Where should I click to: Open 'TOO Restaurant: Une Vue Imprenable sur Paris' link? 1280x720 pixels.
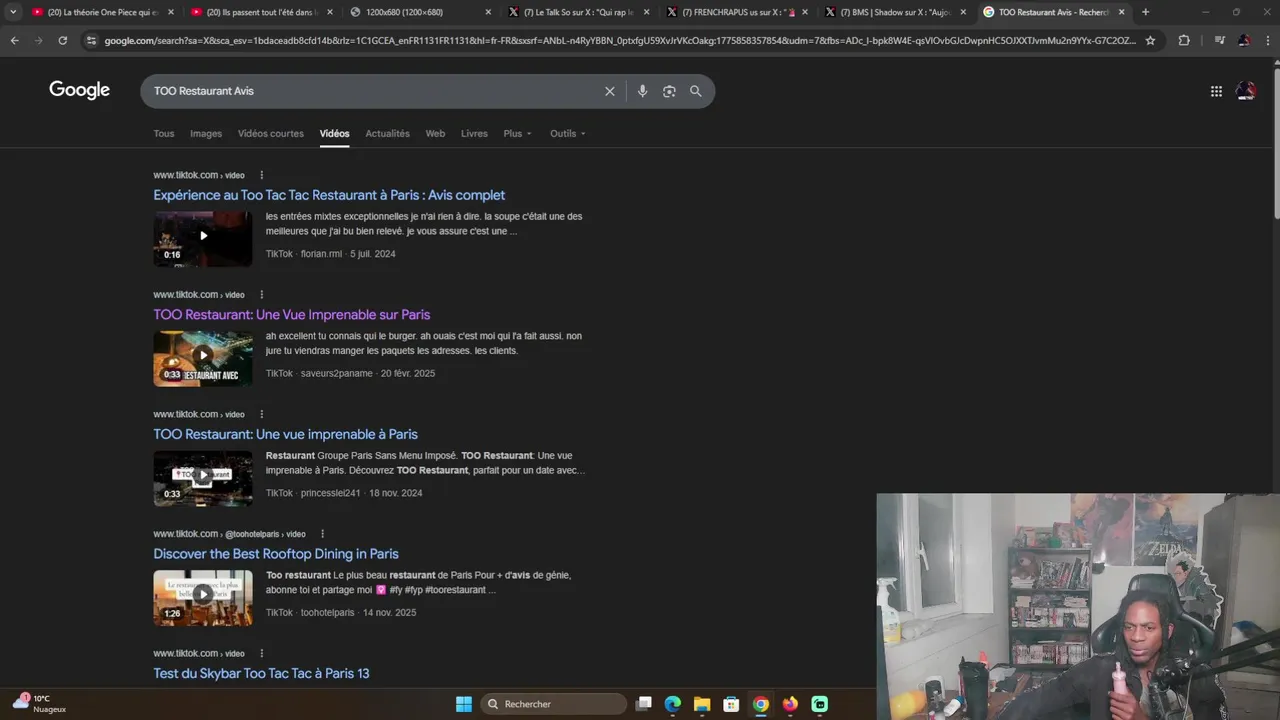pos(292,315)
